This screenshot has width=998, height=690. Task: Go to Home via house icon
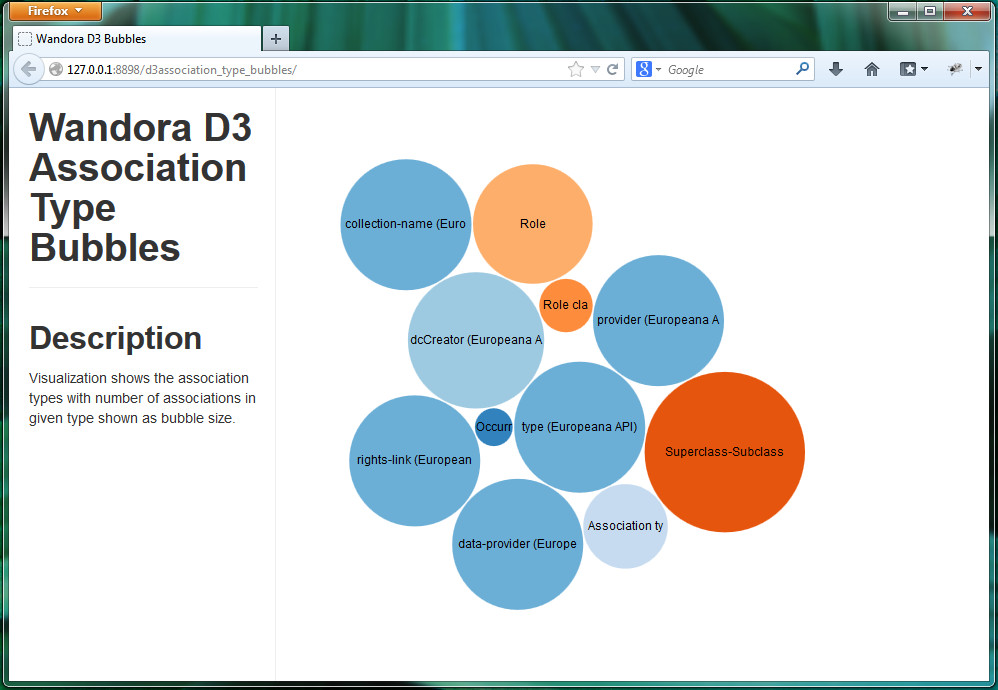[872, 69]
